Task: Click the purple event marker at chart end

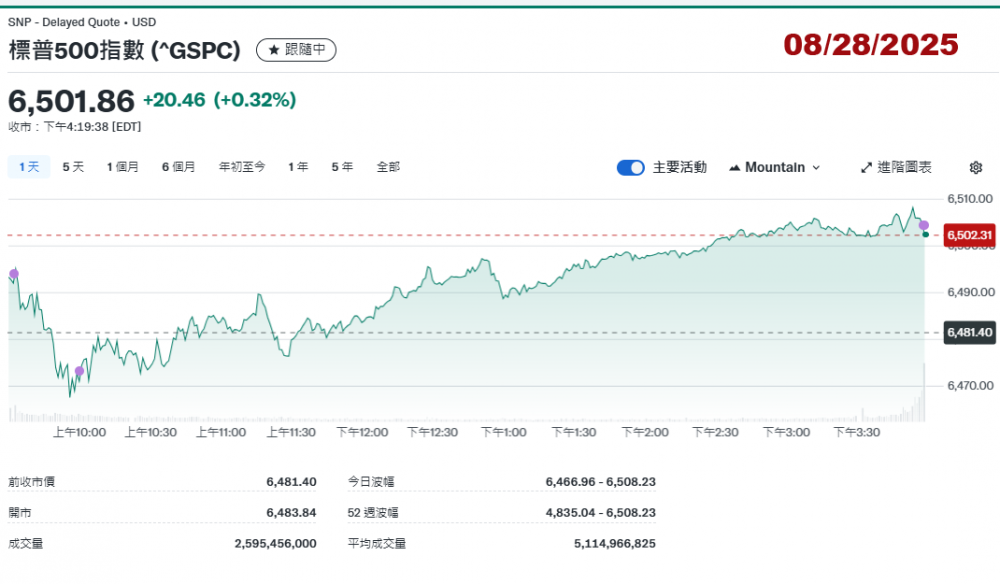Action: [x=924, y=225]
